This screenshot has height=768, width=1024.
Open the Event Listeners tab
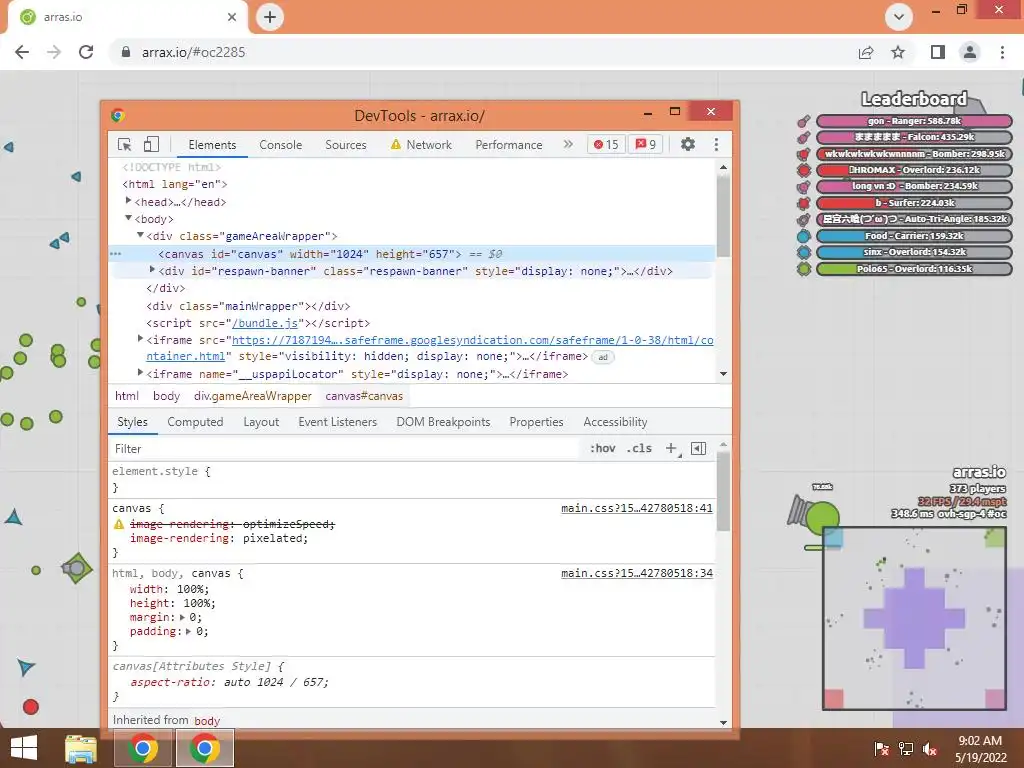(338, 422)
